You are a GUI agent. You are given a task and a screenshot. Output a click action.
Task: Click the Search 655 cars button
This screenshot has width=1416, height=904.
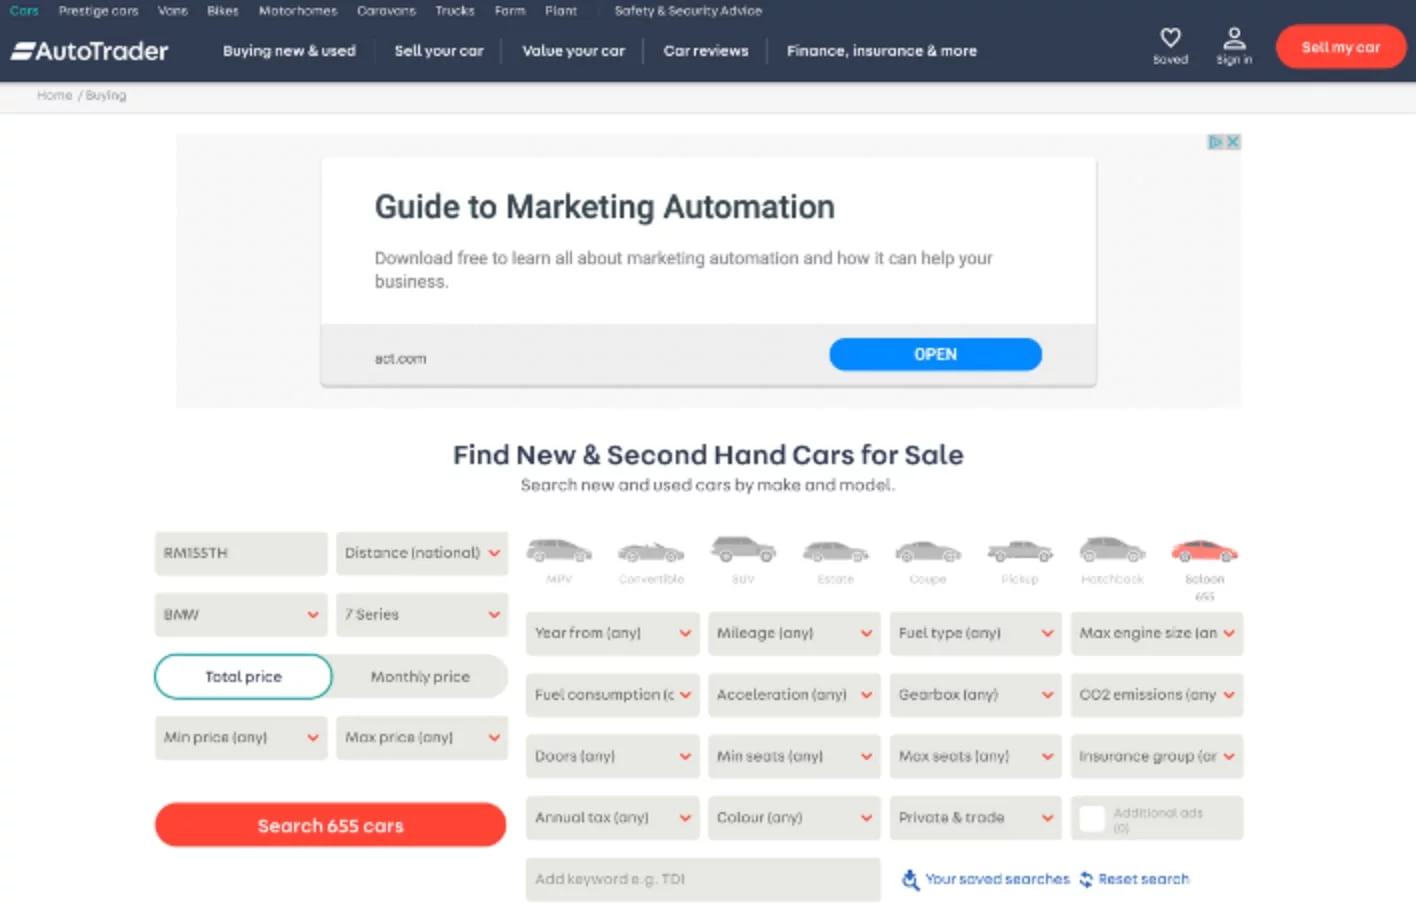(x=330, y=826)
